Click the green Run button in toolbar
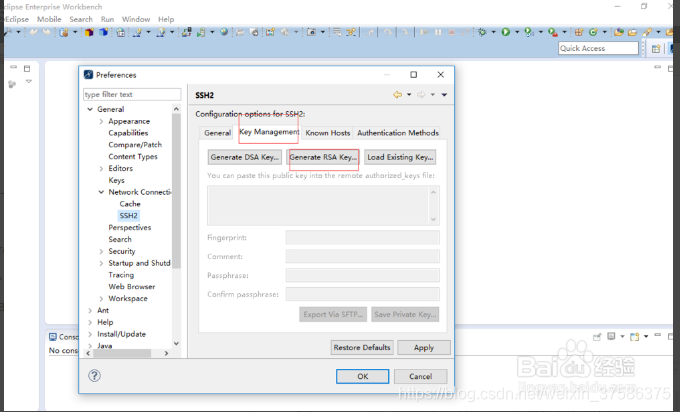 tap(506, 32)
